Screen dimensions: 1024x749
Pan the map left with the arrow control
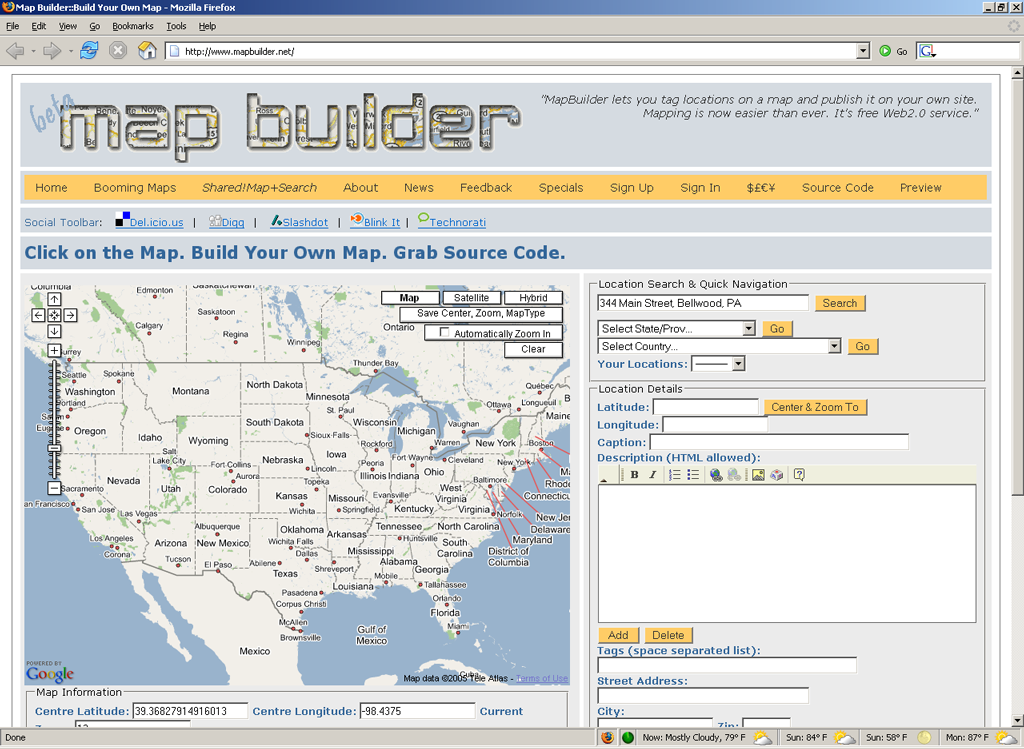coord(39,315)
